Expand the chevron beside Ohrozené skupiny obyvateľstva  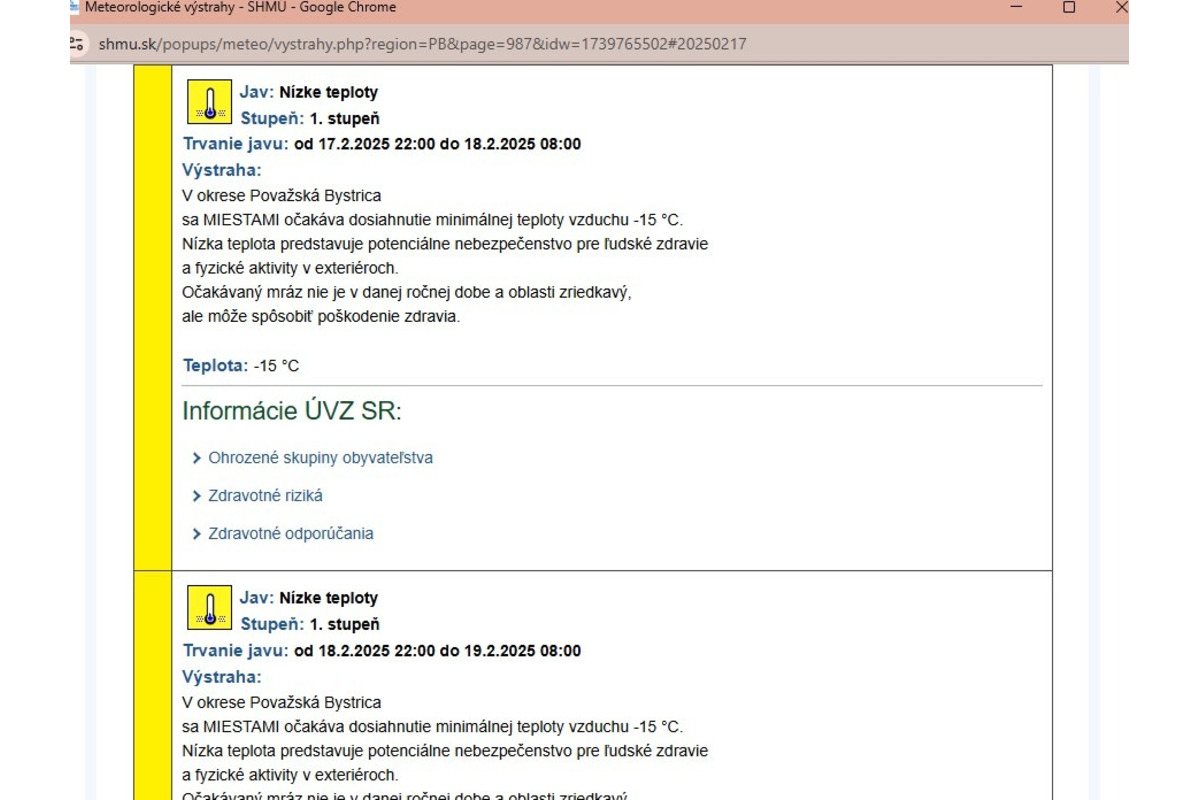197,458
